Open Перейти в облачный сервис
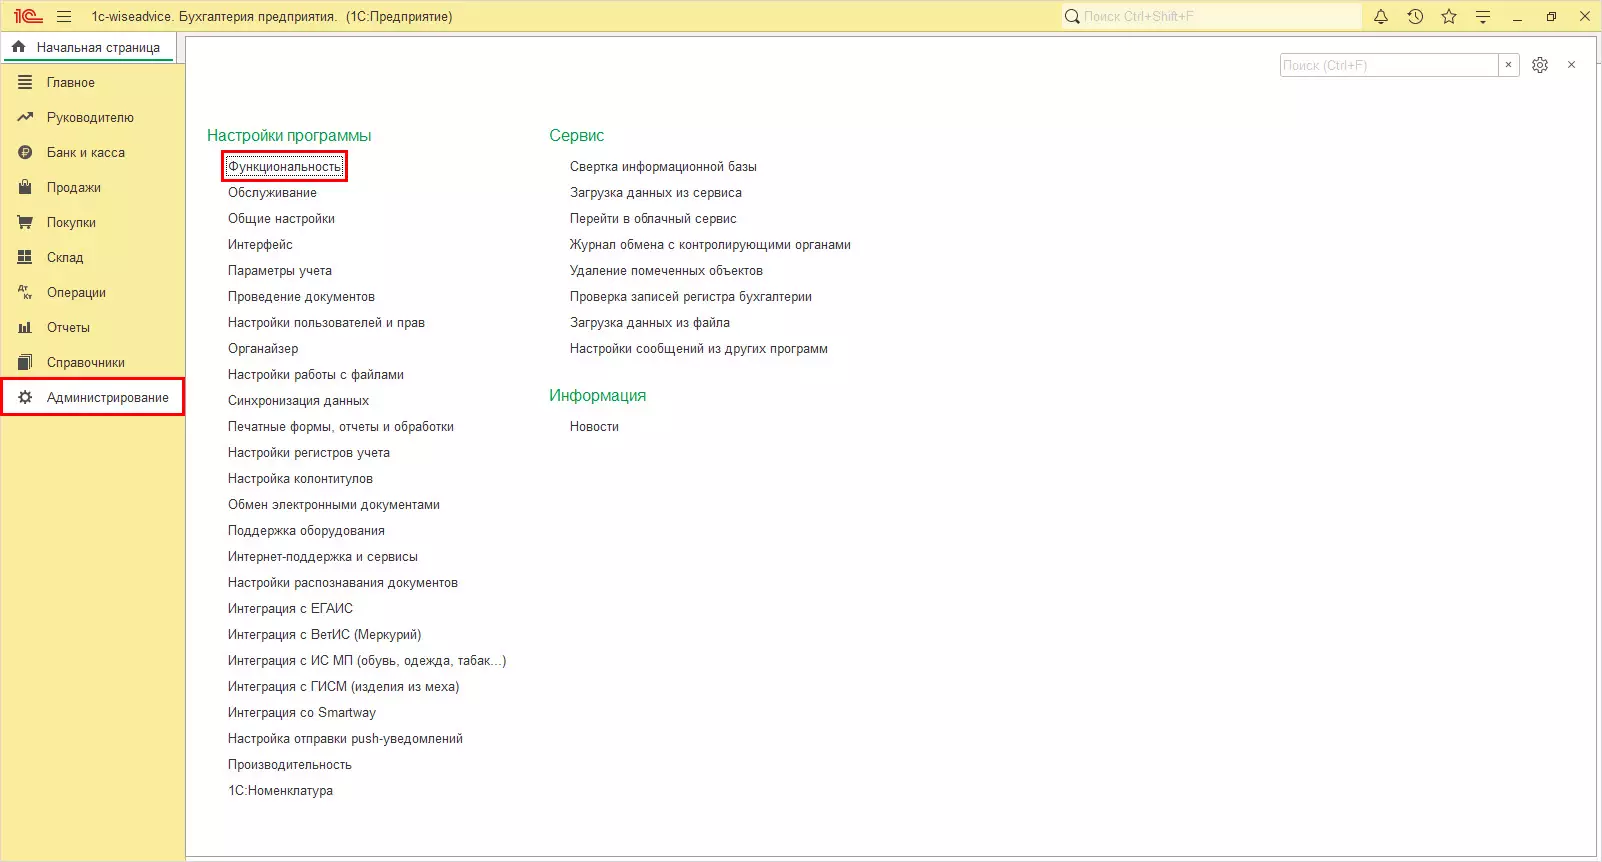This screenshot has width=1602, height=862. [653, 218]
